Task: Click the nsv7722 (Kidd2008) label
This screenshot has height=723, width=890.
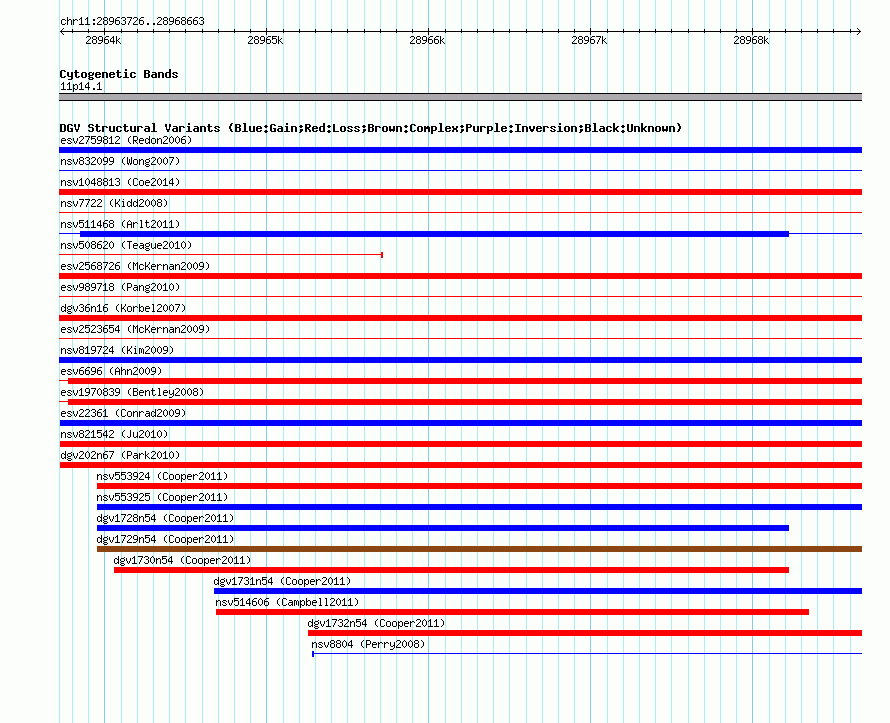Action: click(x=114, y=203)
